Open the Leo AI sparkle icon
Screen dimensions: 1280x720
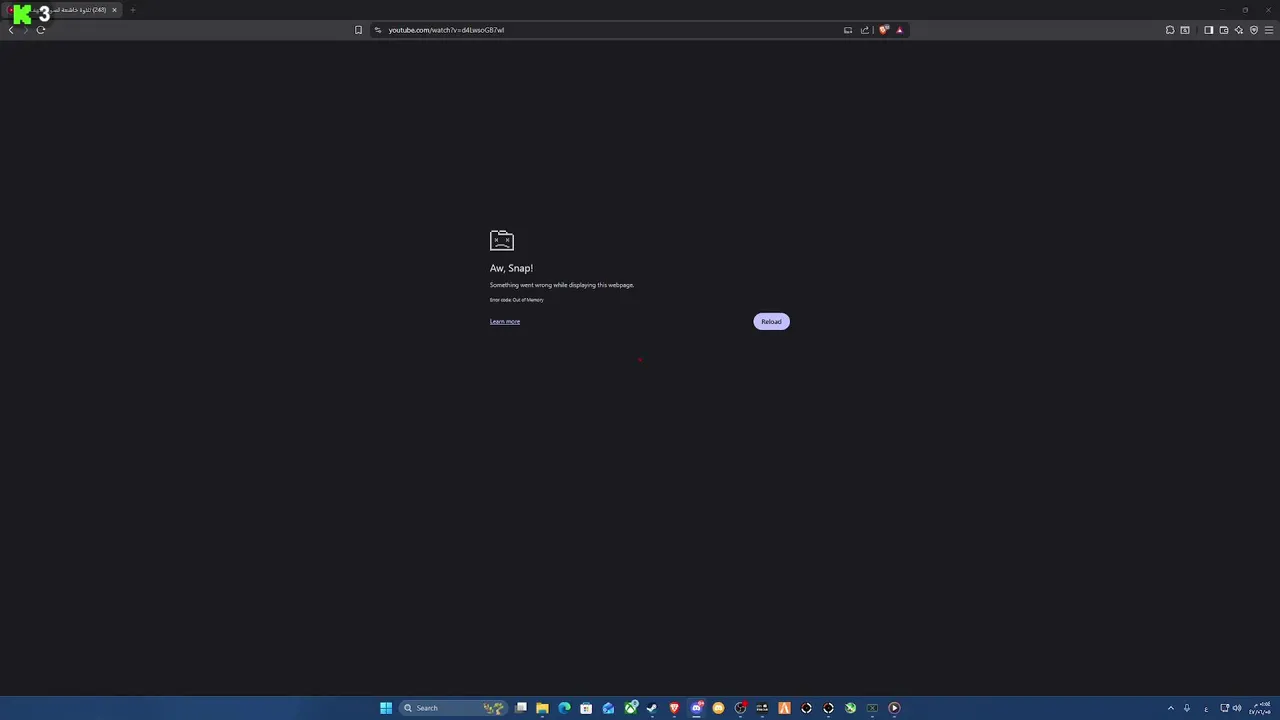[1238, 30]
